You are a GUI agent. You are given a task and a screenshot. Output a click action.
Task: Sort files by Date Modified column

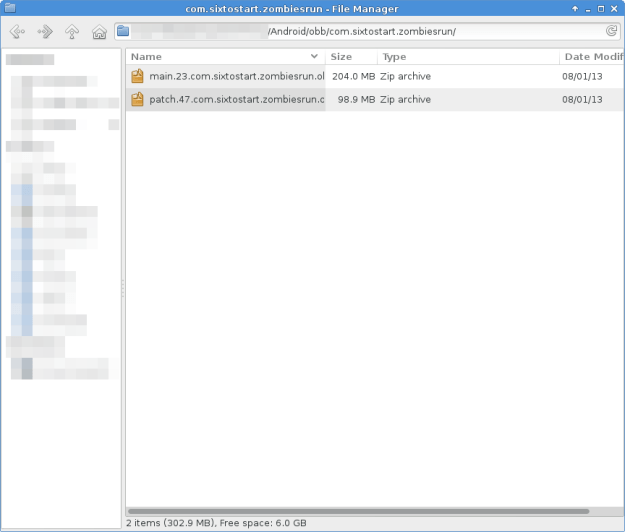click(592, 57)
